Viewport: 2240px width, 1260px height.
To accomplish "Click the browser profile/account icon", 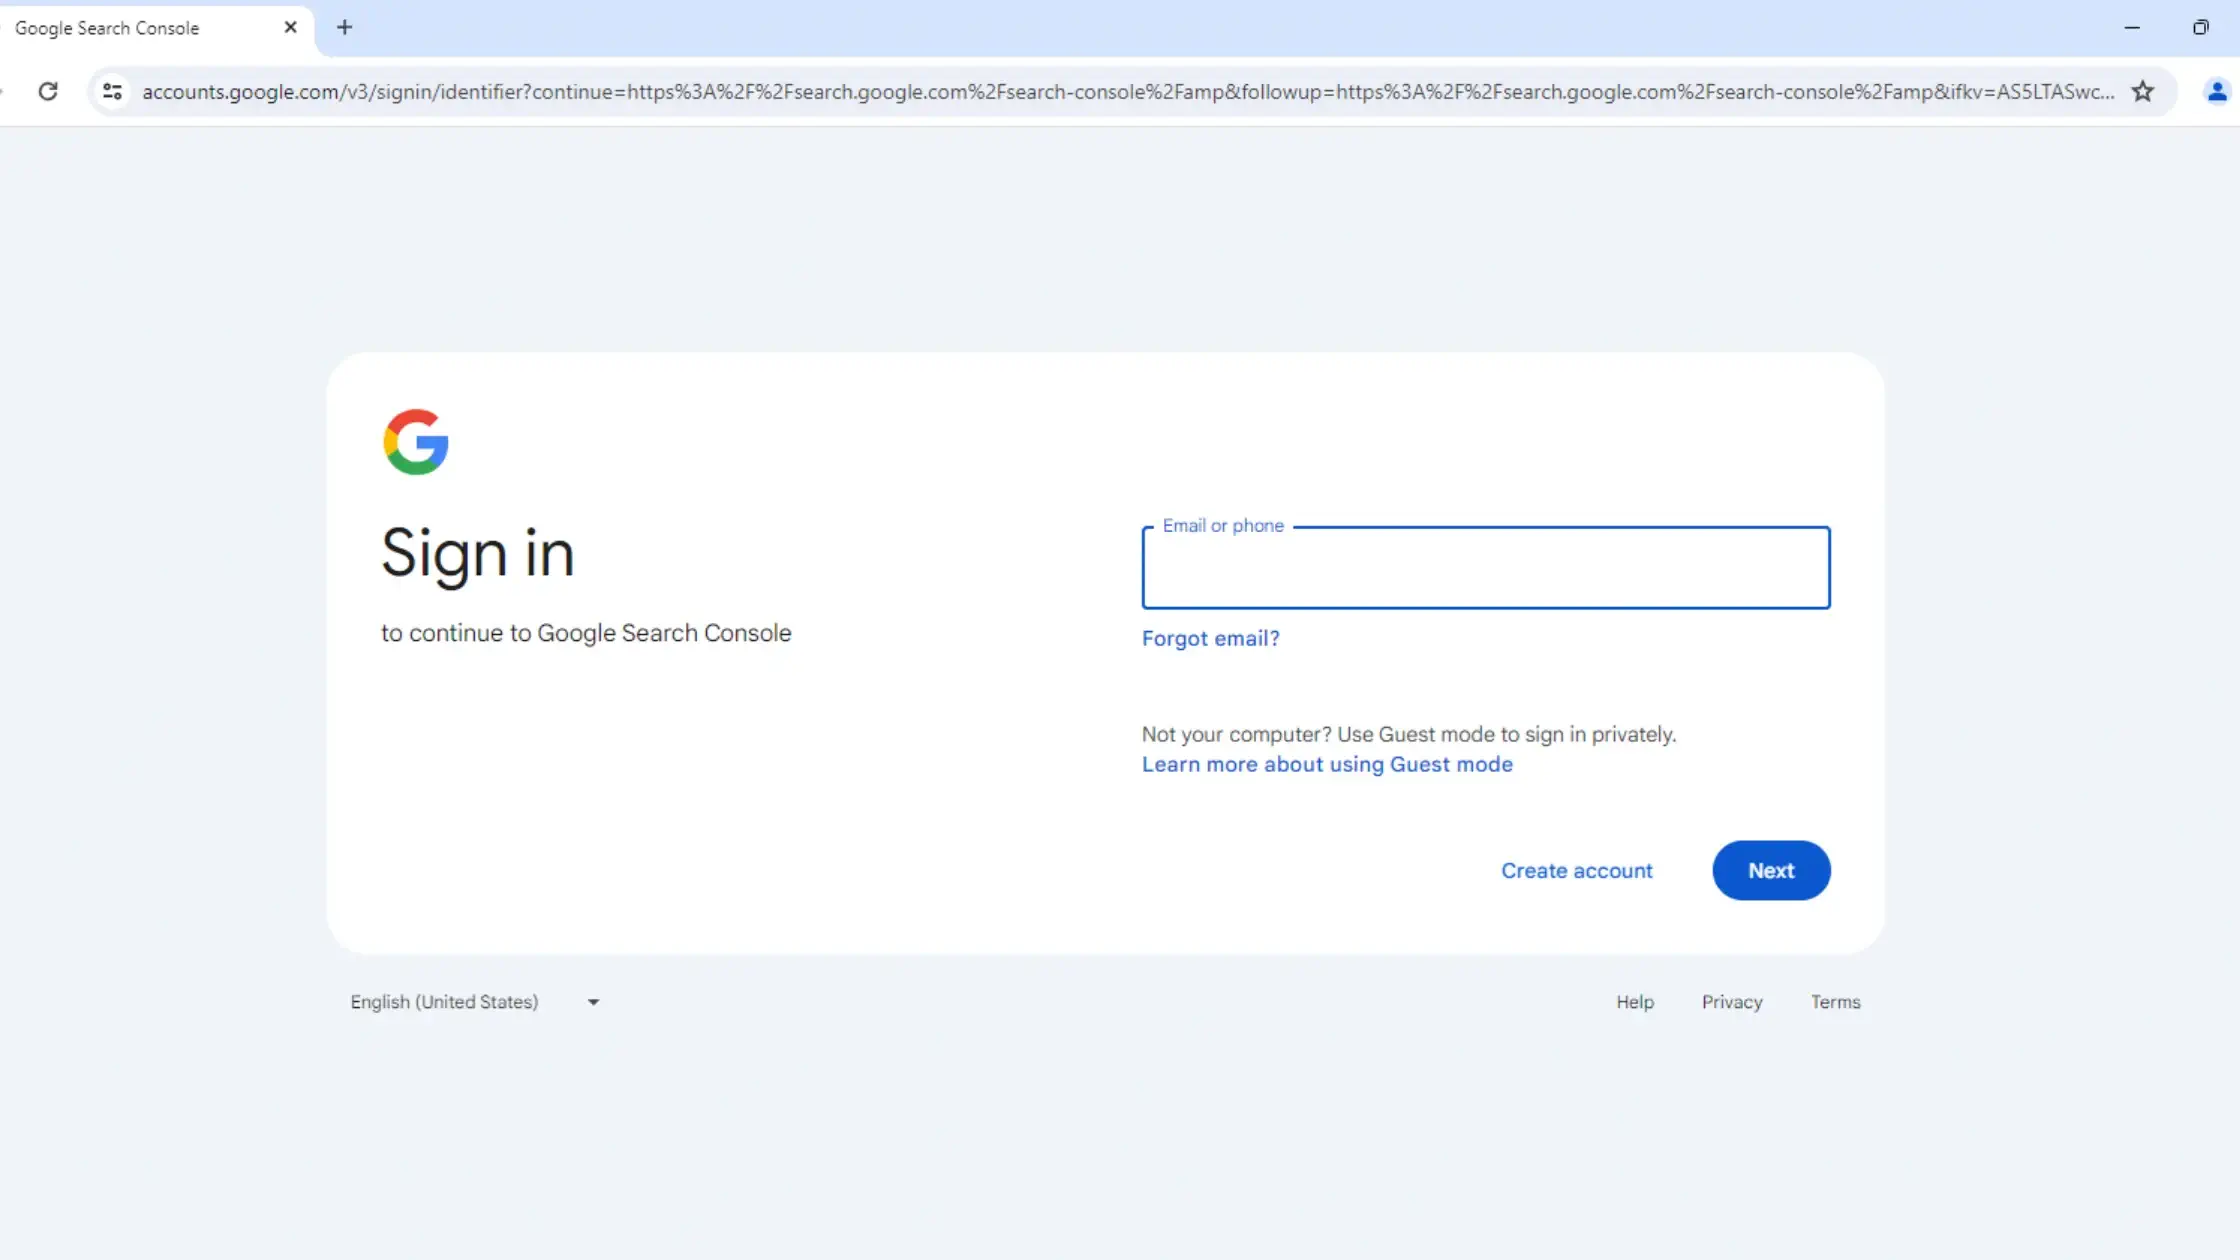I will pos(2215,91).
